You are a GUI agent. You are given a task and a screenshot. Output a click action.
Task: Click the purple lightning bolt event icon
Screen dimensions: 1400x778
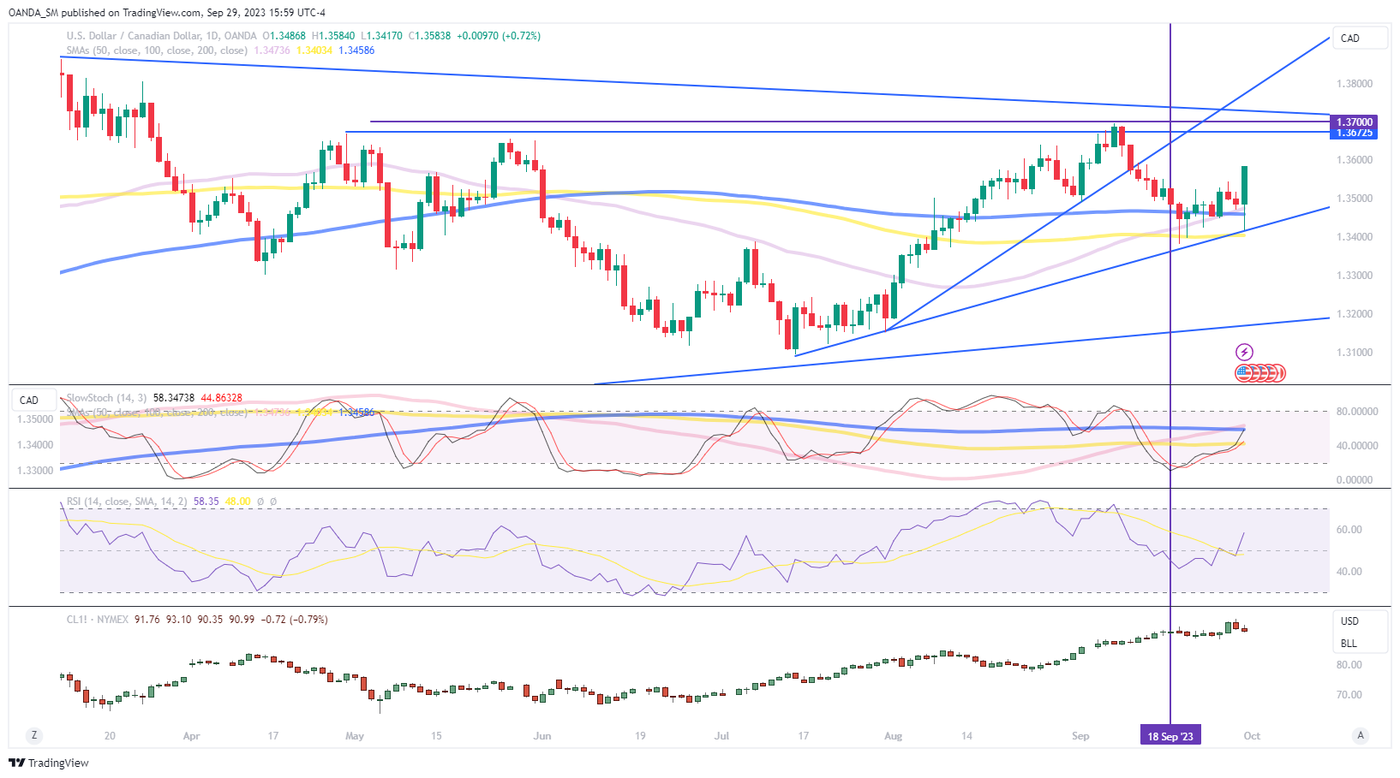coord(1245,352)
